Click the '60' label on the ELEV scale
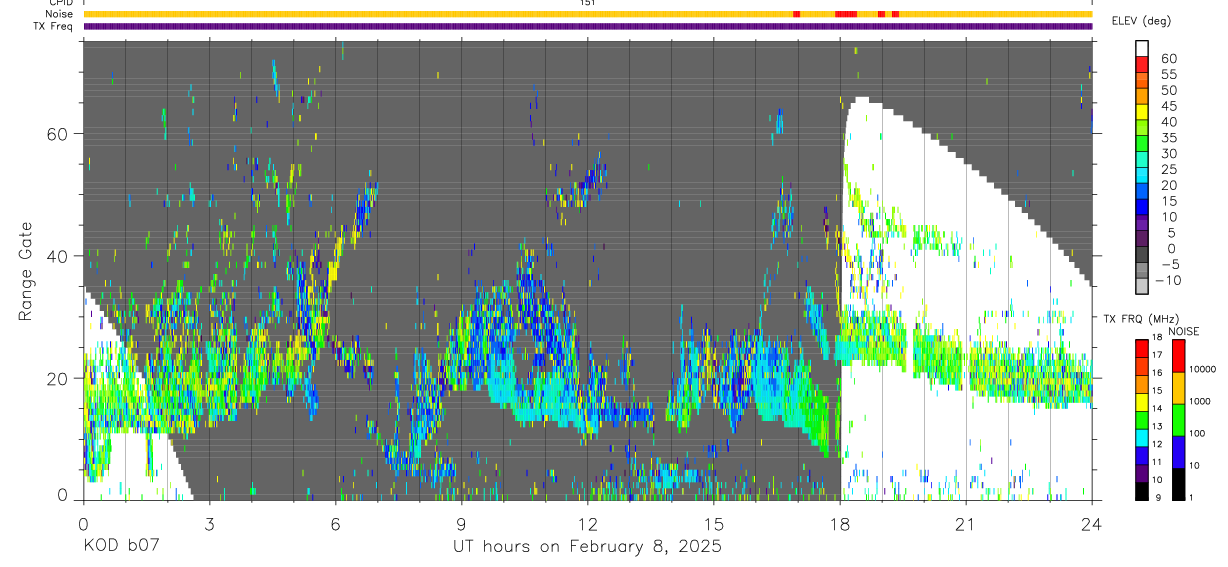1228x567 pixels. point(1168,58)
